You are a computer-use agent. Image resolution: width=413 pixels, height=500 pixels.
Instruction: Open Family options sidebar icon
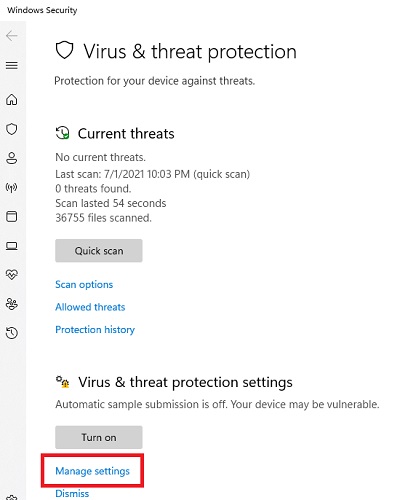pos(12,304)
